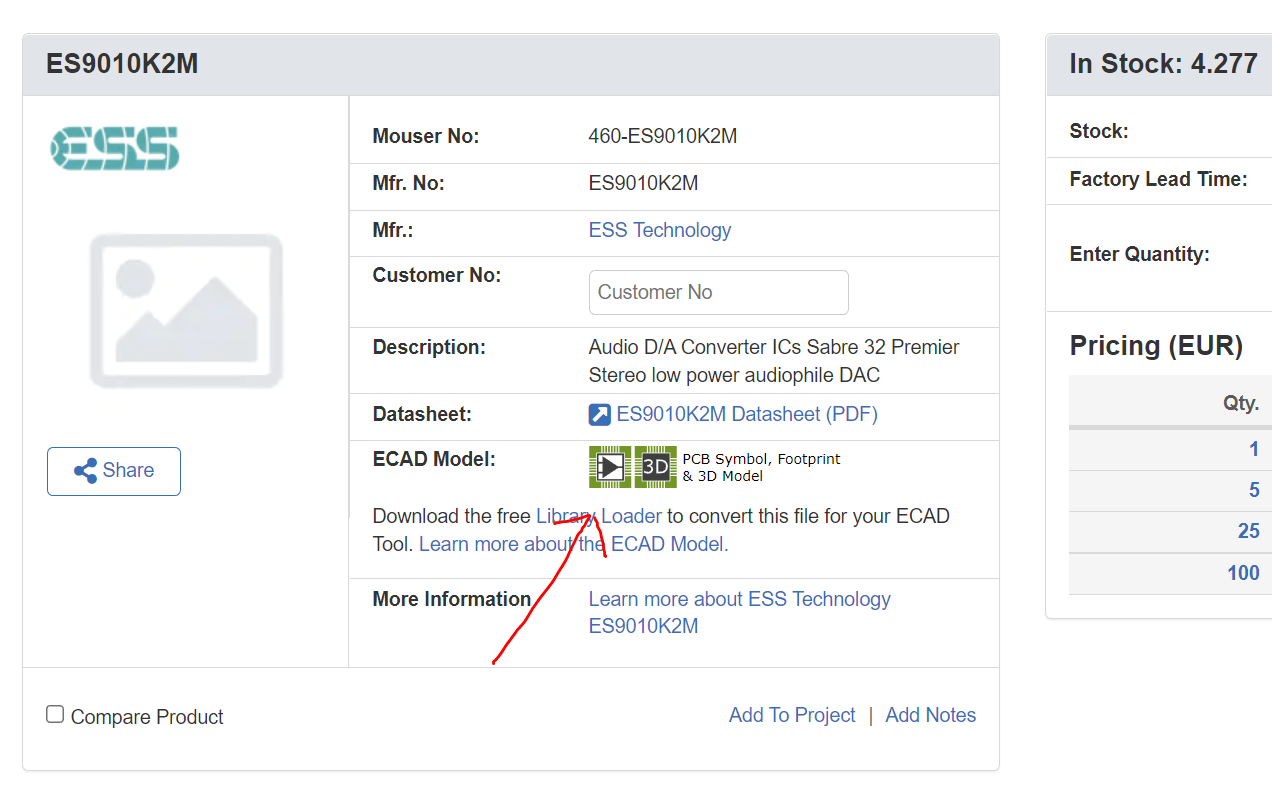Click the Add To Project link
This screenshot has height=796, width=1272.
(x=792, y=715)
